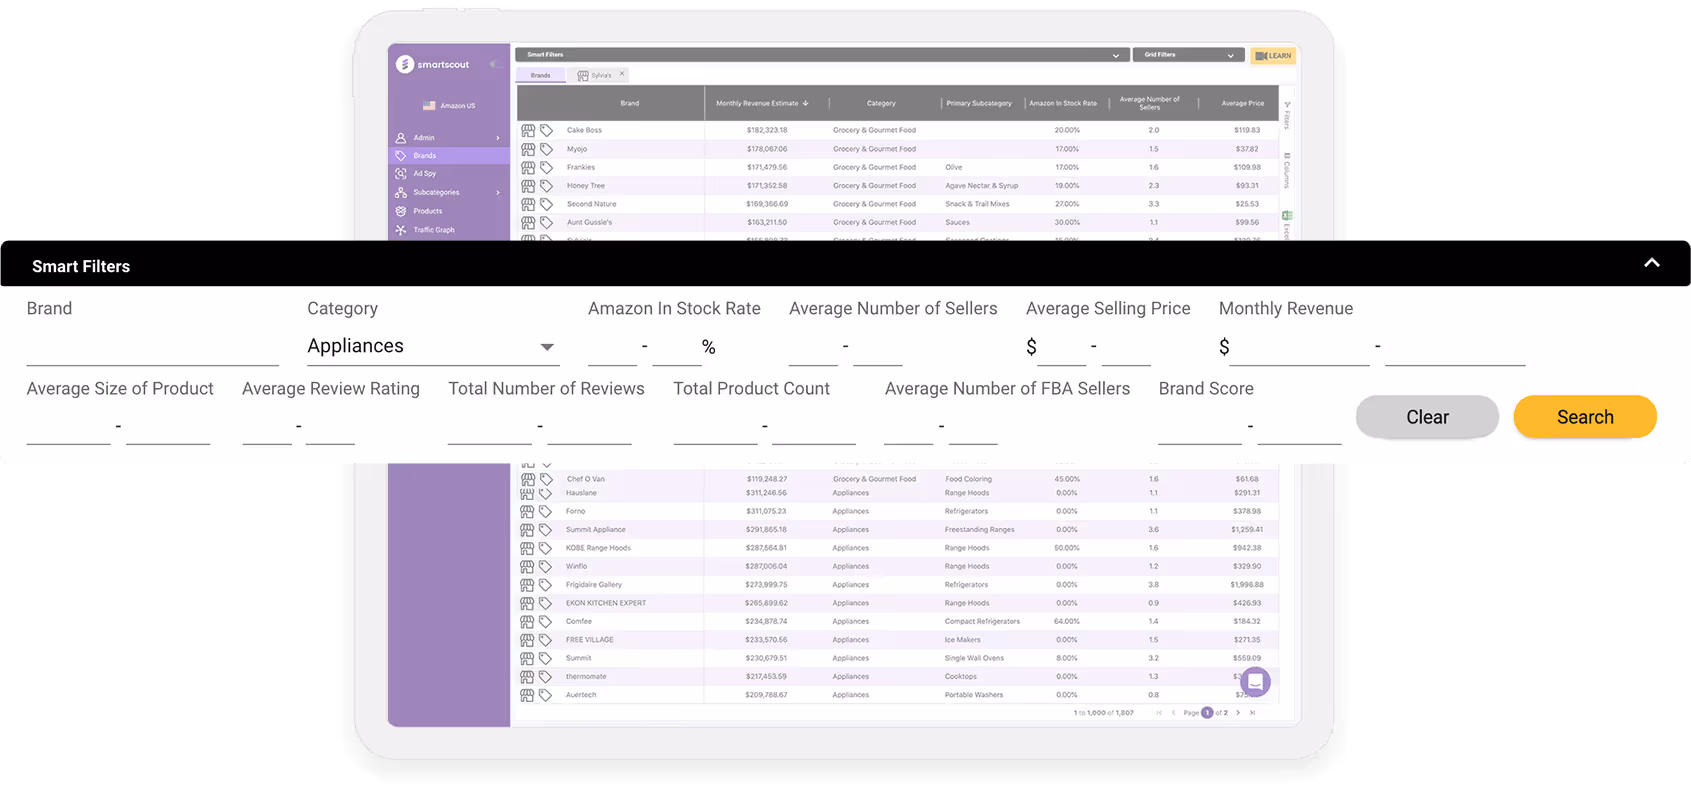Jump to first page arrow
Viewport: 1691px width, 790px height.
(1159, 713)
